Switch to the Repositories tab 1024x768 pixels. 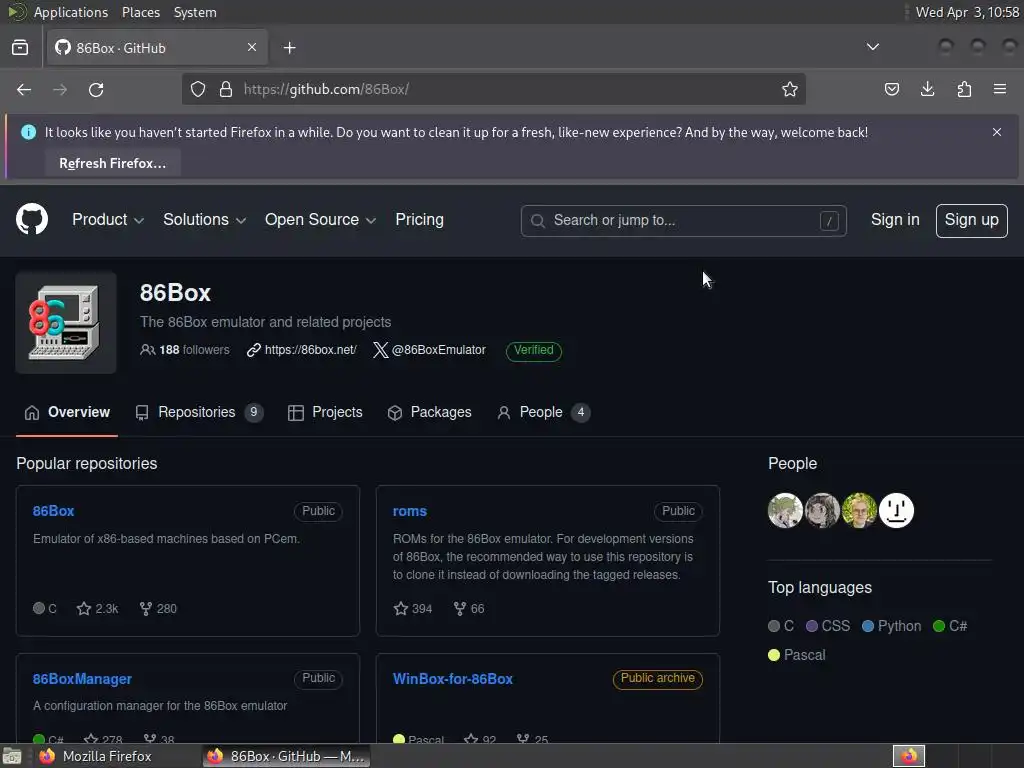[x=199, y=413]
